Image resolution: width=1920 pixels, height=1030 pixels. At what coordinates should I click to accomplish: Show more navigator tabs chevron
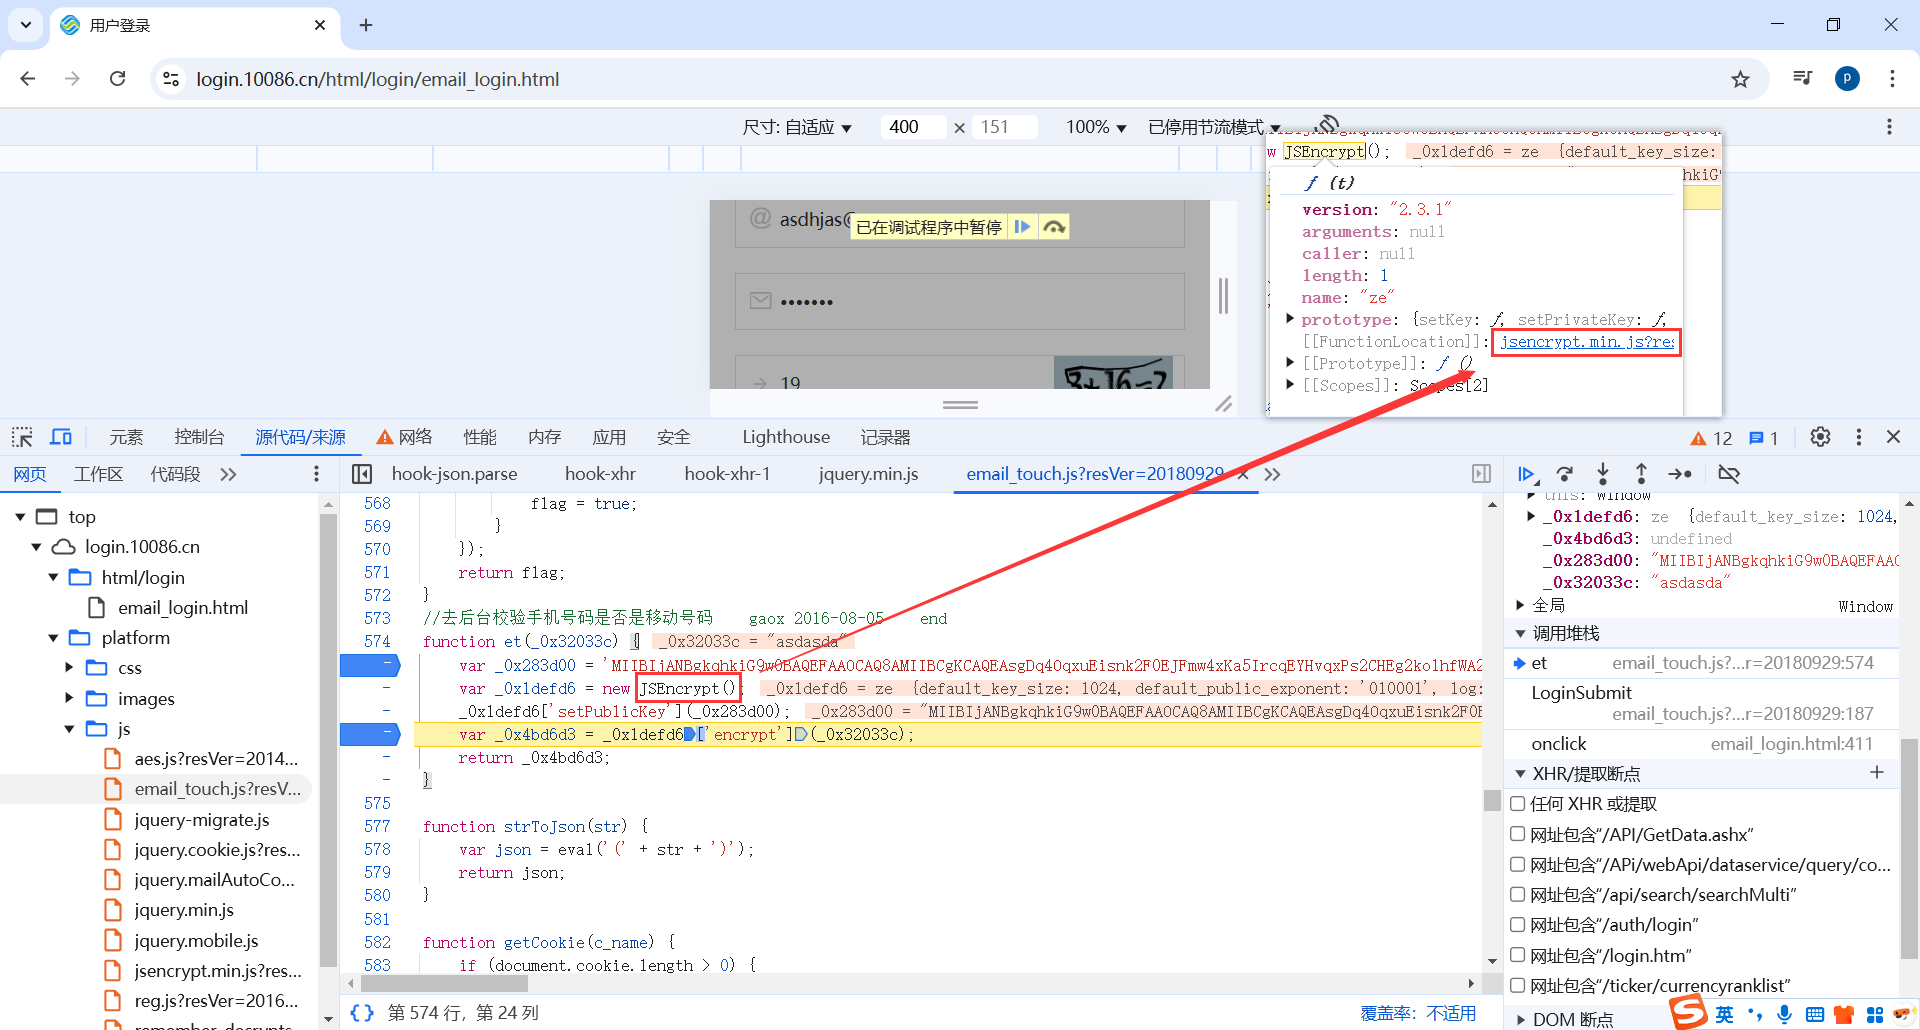228,474
